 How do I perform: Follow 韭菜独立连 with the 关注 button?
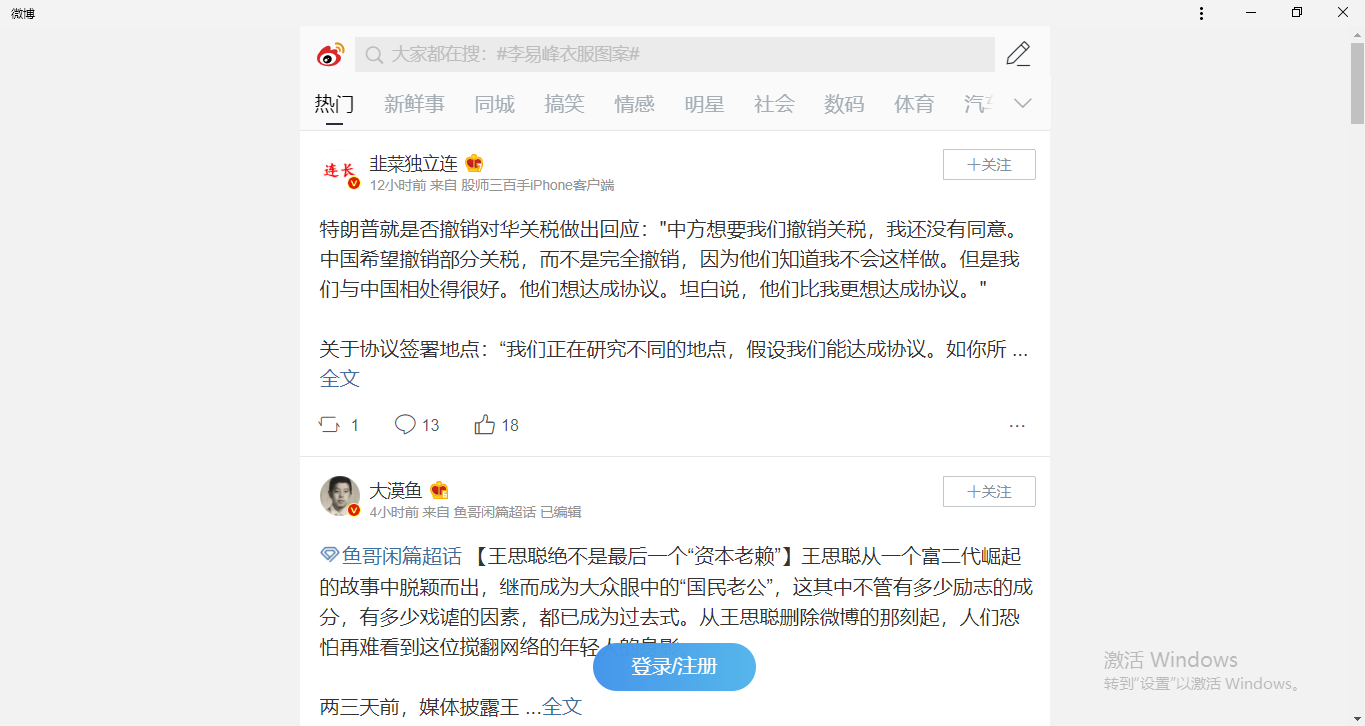coord(989,165)
